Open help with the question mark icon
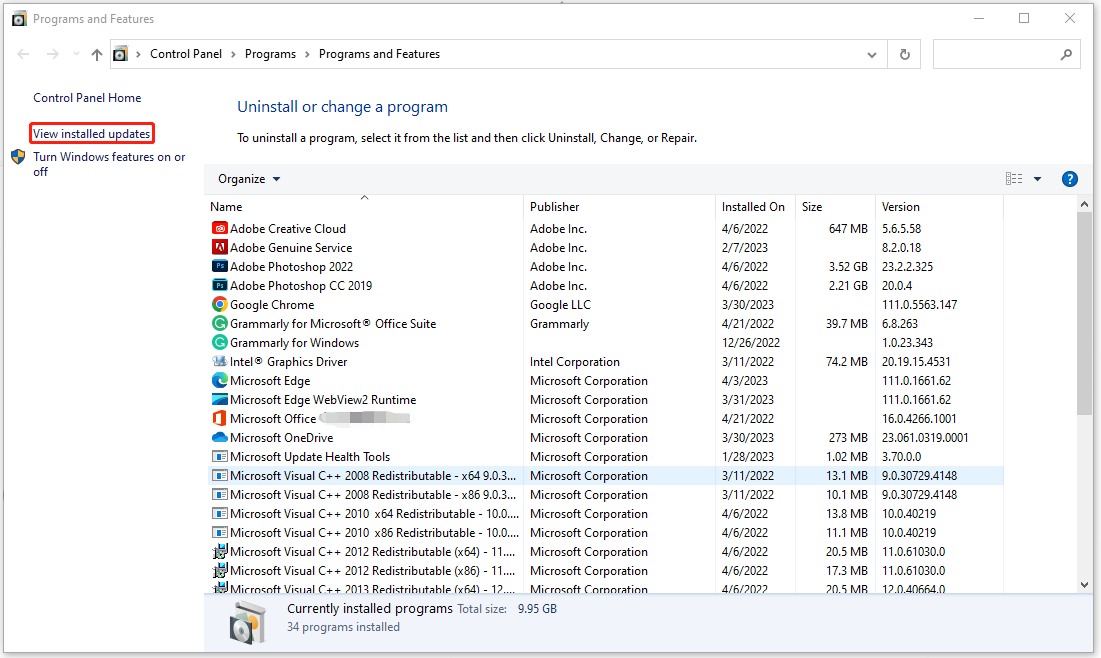The width and height of the screenshot is (1101, 658). point(1069,179)
